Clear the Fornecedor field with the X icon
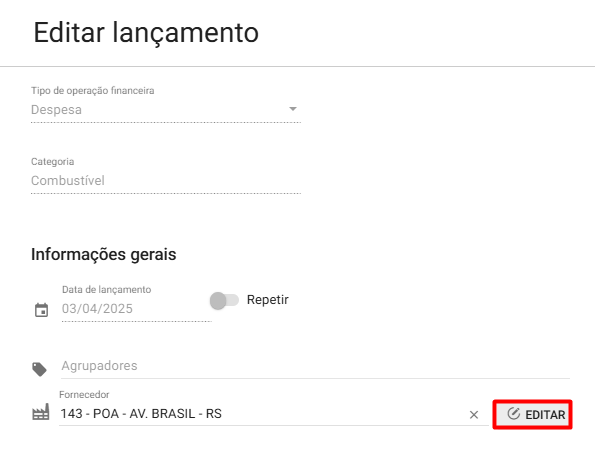The height and width of the screenshot is (458, 595). click(474, 415)
